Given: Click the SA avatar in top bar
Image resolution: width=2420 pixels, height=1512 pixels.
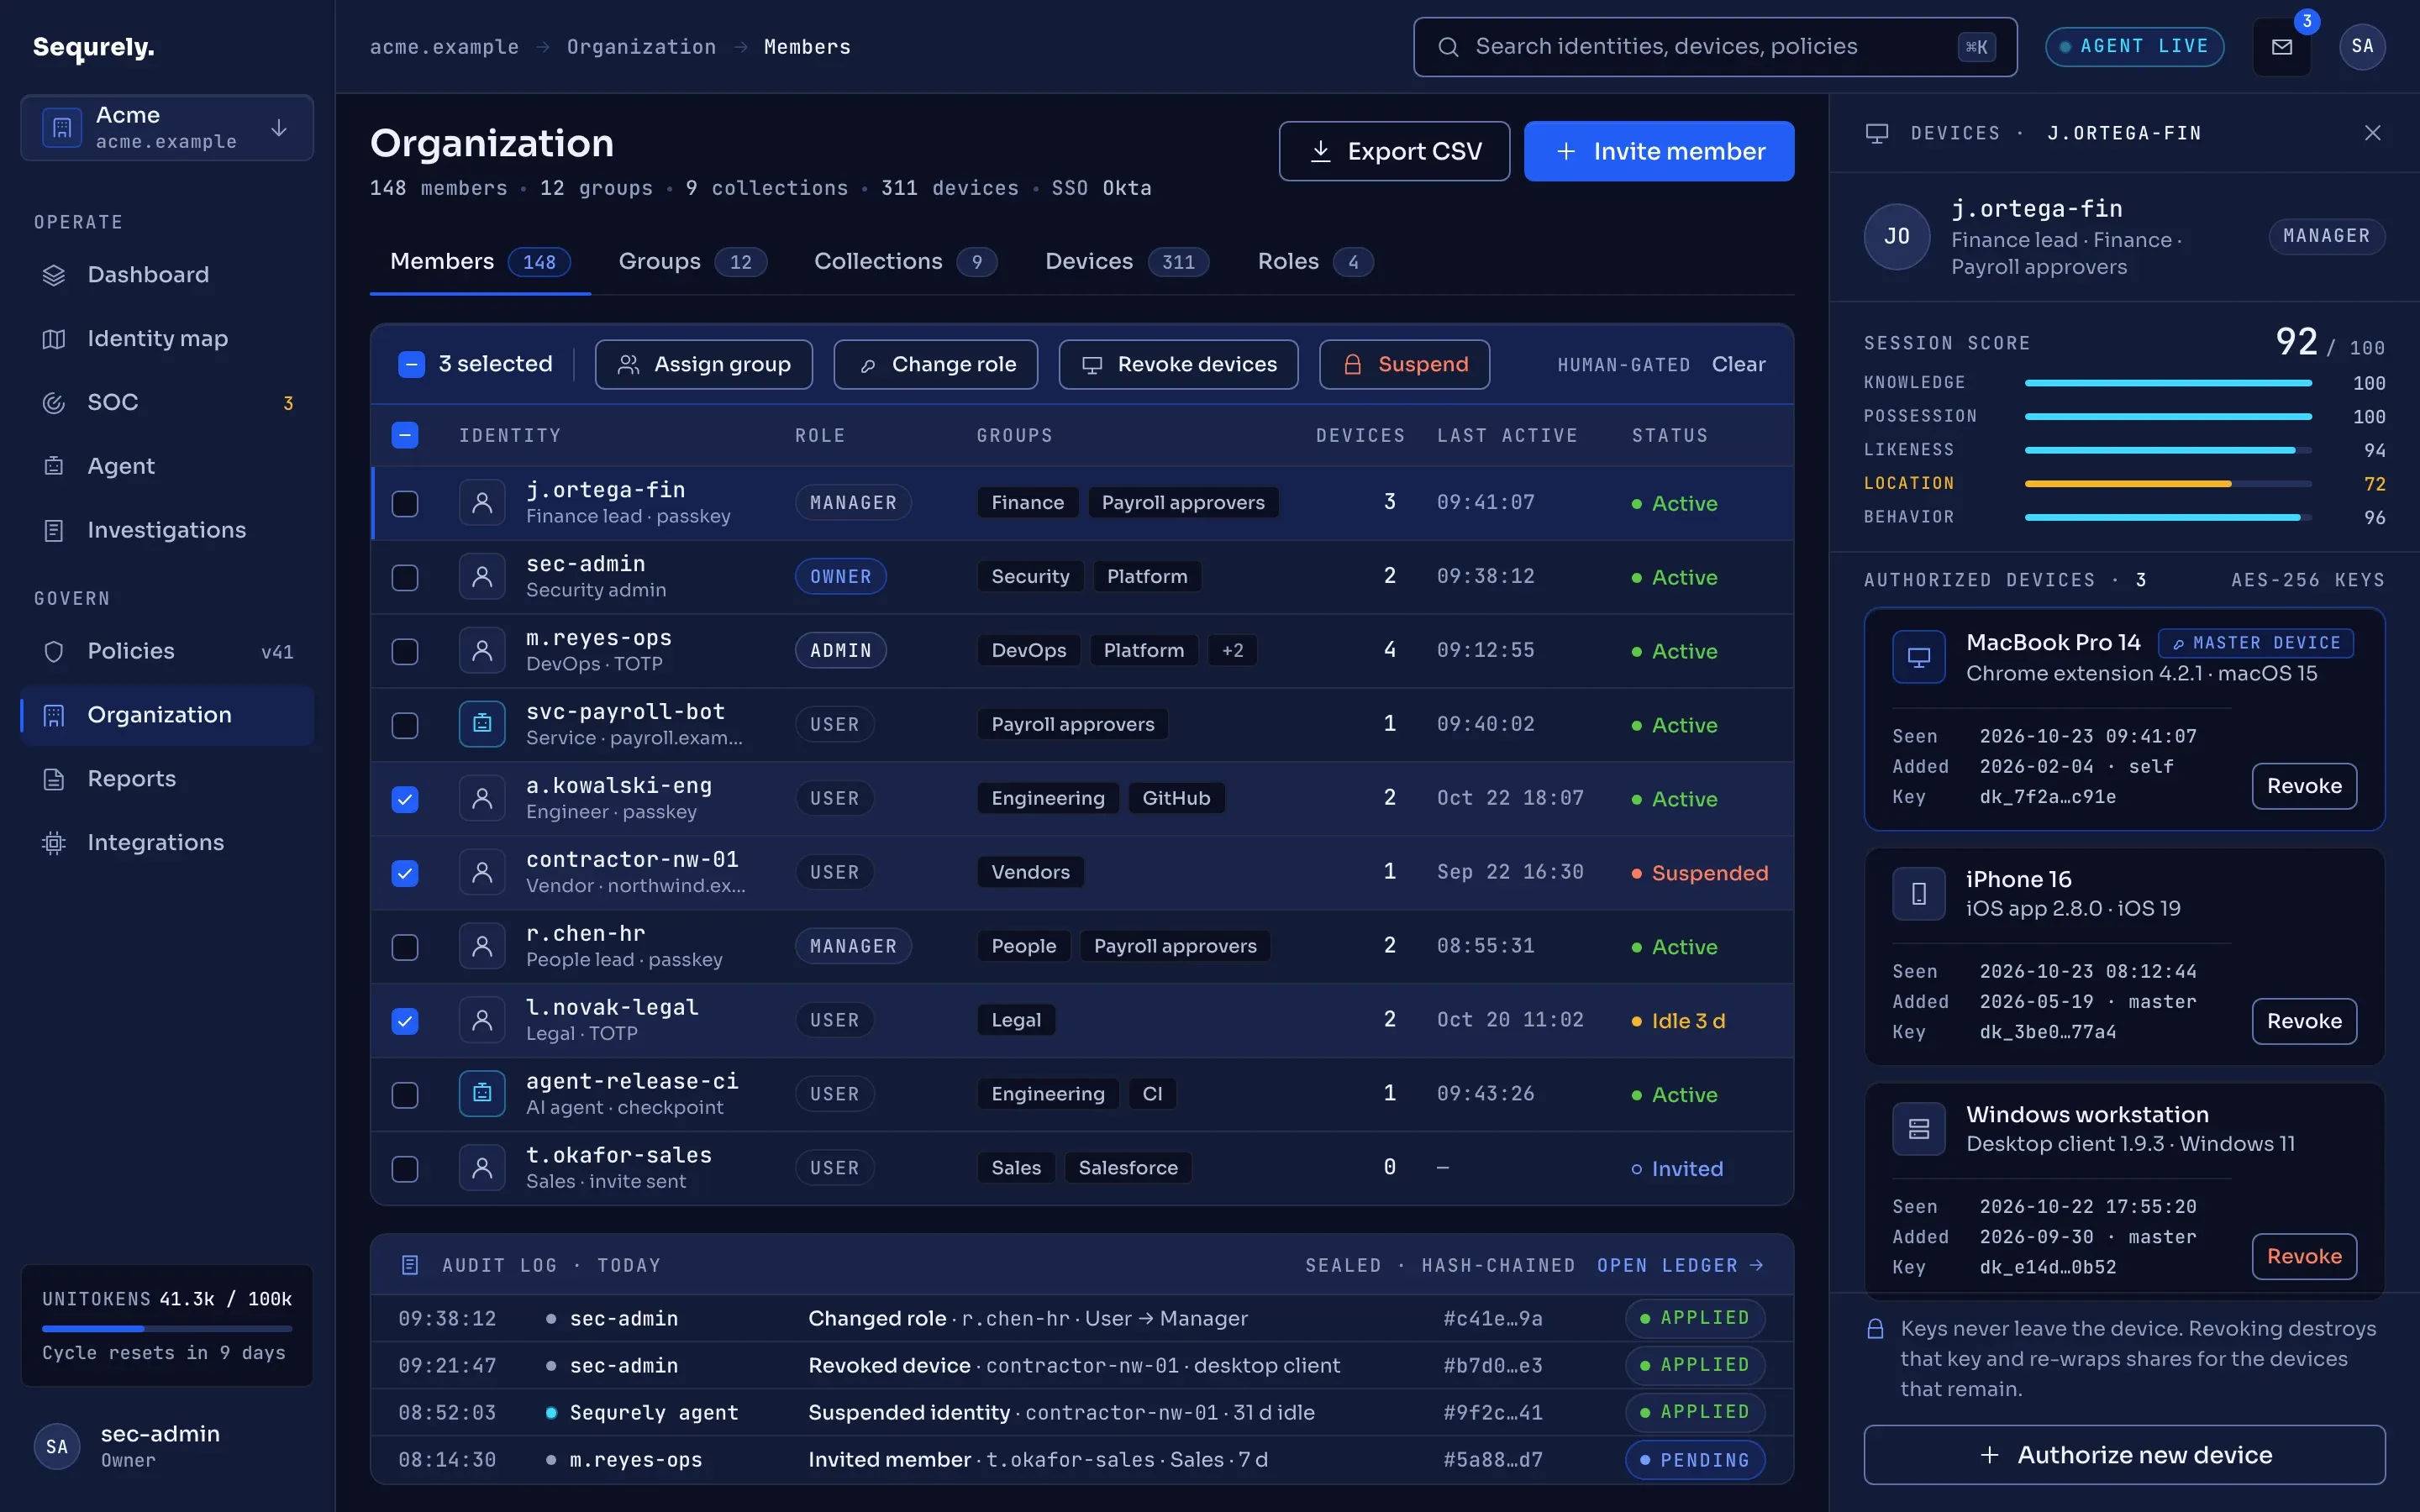Looking at the screenshot, I should click(x=2362, y=47).
